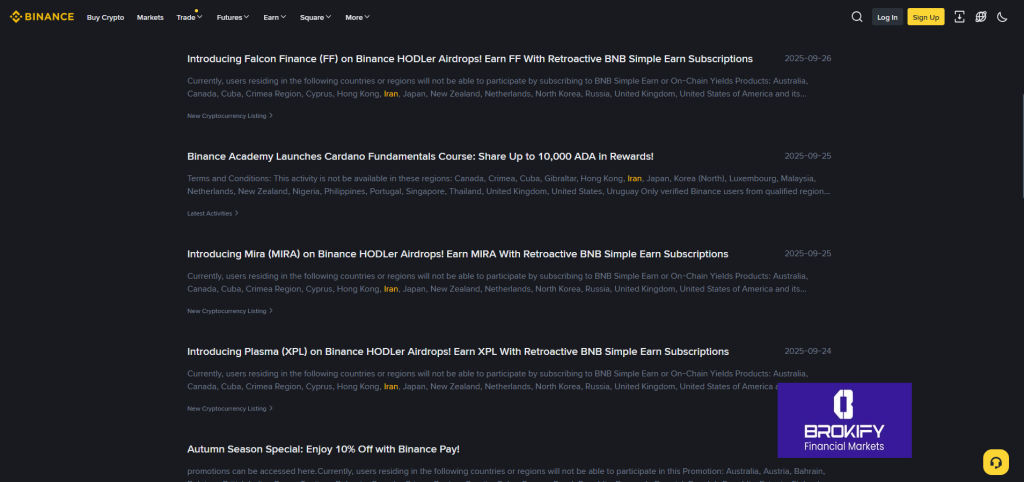
Task: Click the Brokify Financial Markets banner
Action: pyautogui.click(x=844, y=420)
